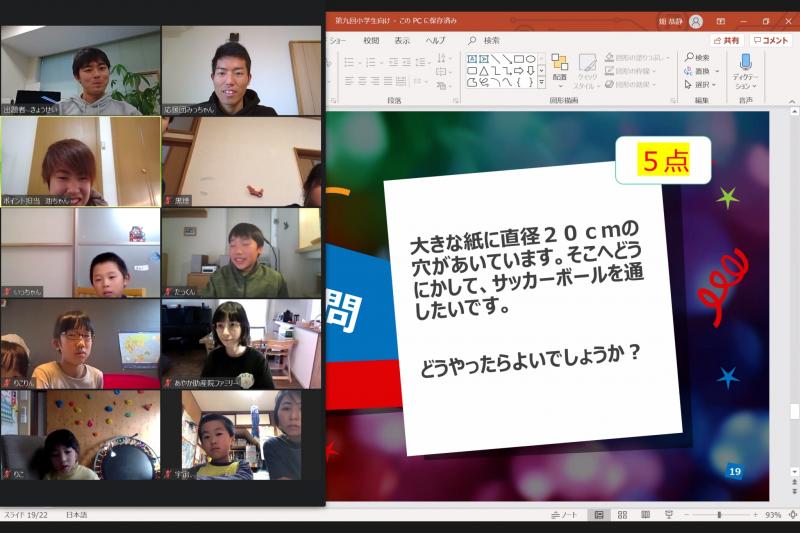The height and width of the screenshot is (533, 800).
Task: Click the slide pane vertical scrollbar
Action: point(794,293)
